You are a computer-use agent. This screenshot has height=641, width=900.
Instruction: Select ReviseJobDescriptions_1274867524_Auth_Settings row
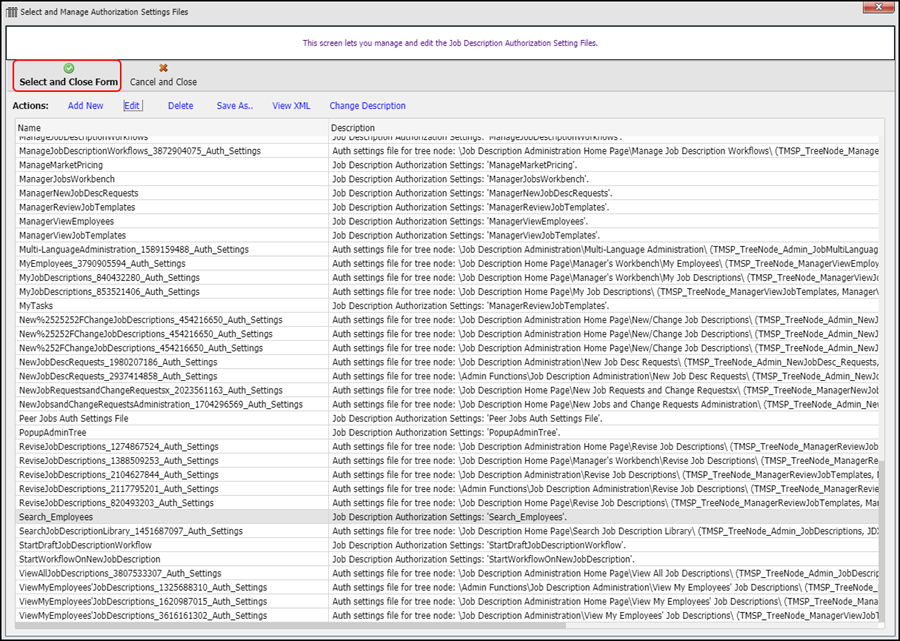coord(447,446)
